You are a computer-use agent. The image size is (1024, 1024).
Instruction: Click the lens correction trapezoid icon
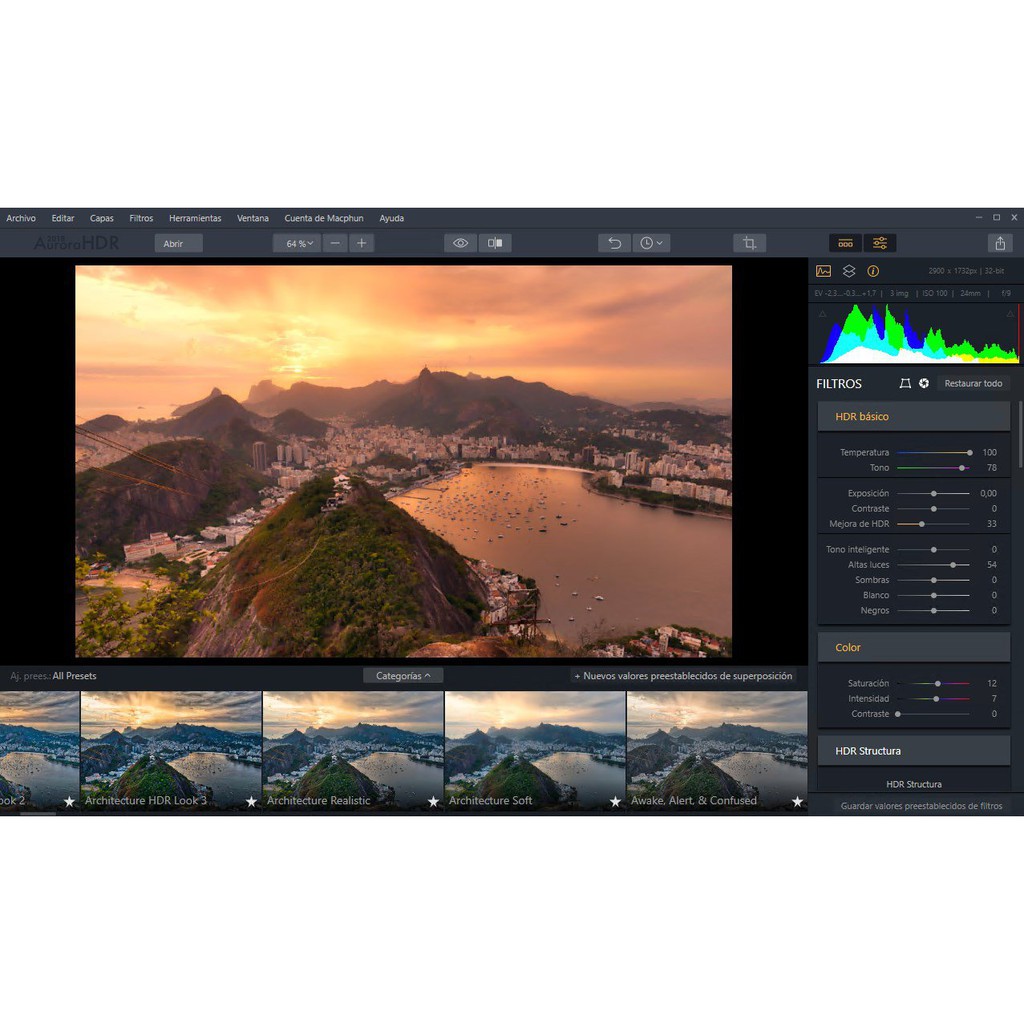tap(905, 383)
